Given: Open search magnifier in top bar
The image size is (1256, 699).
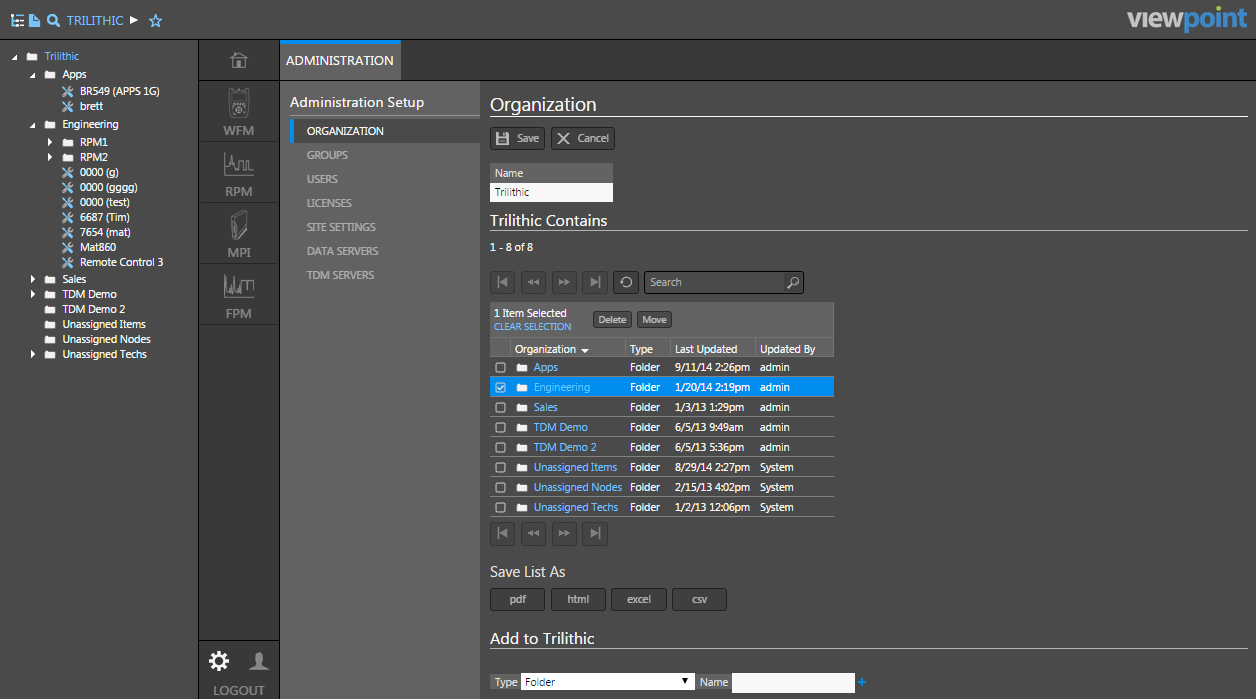Looking at the screenshot, I should 53,20.
